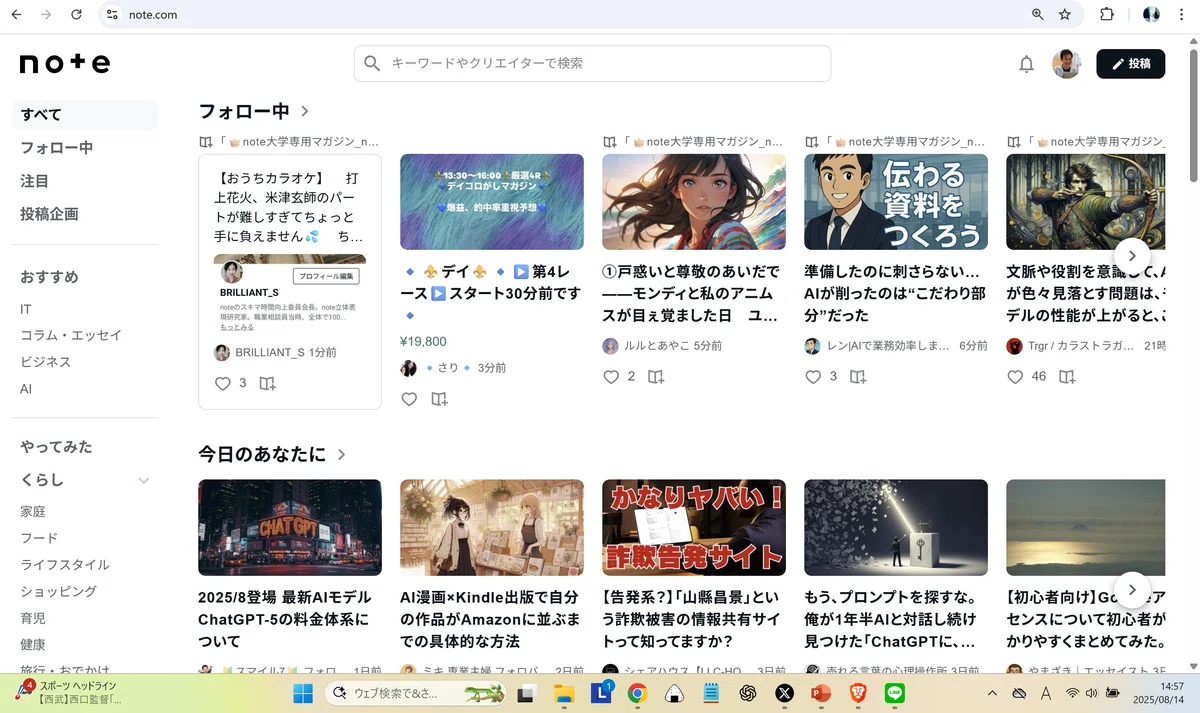Like the ルルとあやこ post

click(611, 377)
